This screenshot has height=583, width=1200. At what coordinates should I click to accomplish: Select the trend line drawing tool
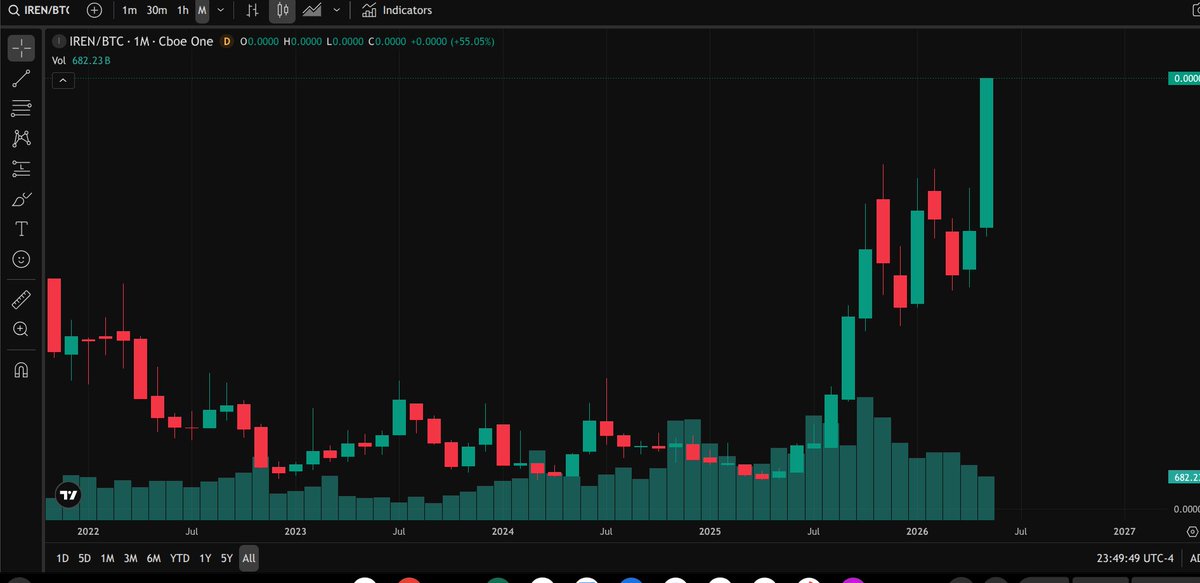(21, 79)
